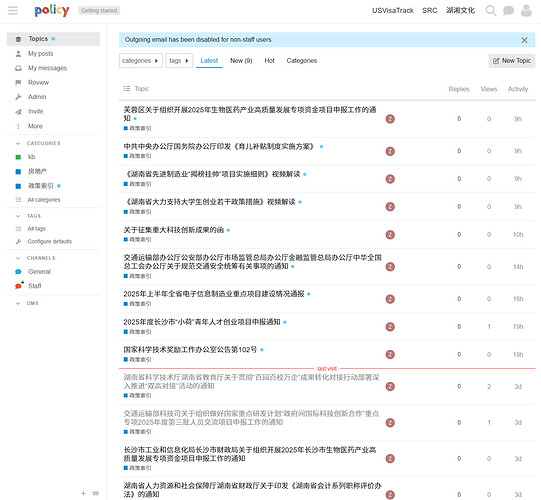Select the green kb category swatch
The height and width of the screenshot is (500, 541).
point(18,157)
